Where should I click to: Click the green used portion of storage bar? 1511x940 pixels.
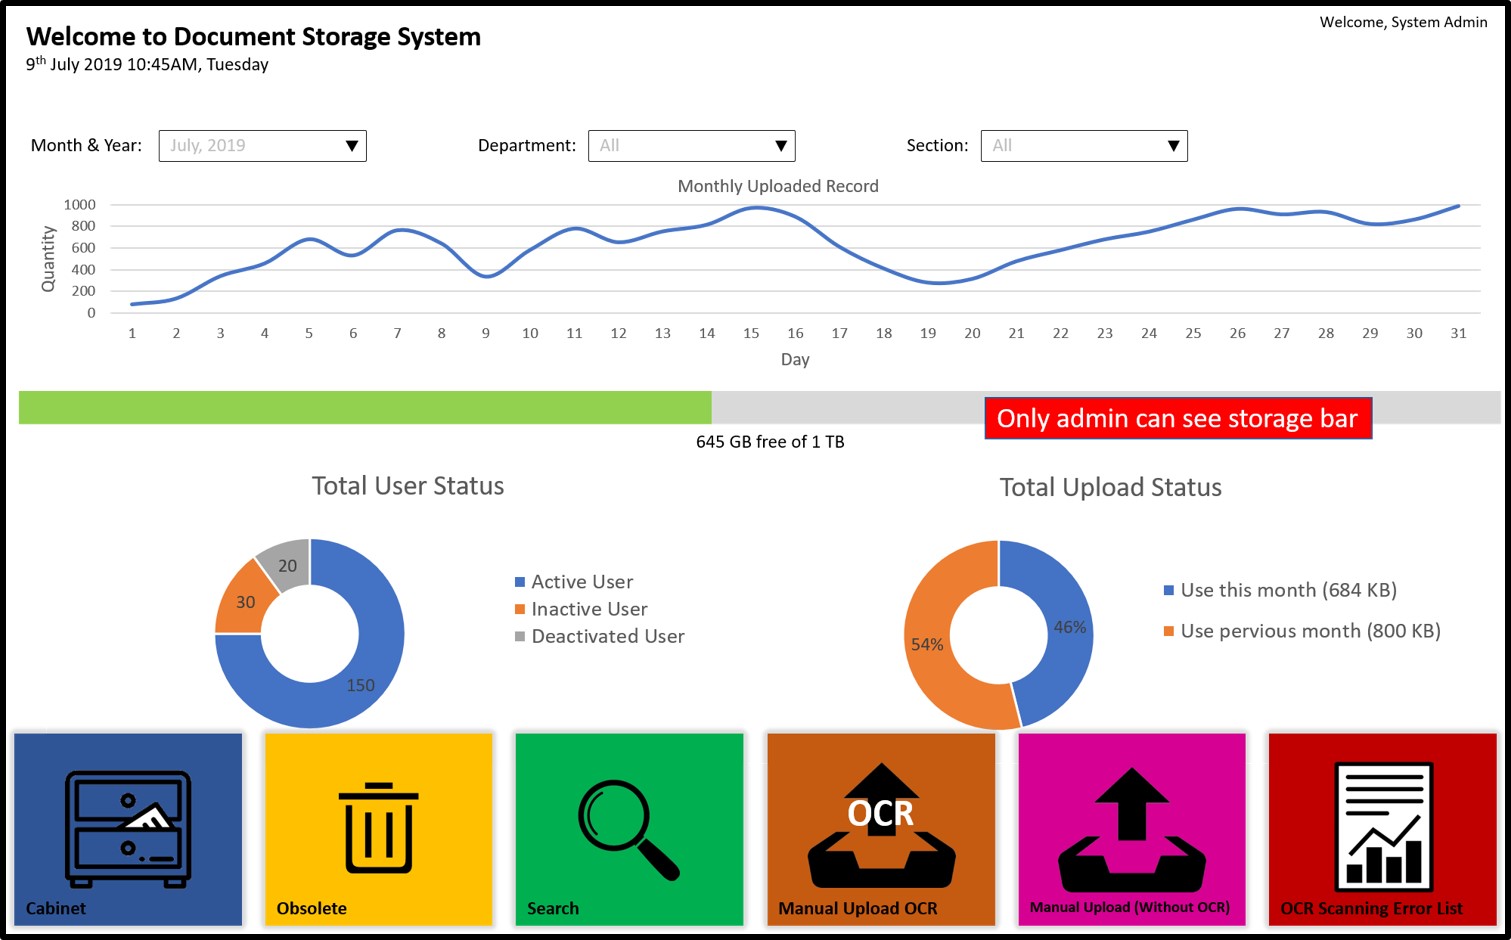365,408
